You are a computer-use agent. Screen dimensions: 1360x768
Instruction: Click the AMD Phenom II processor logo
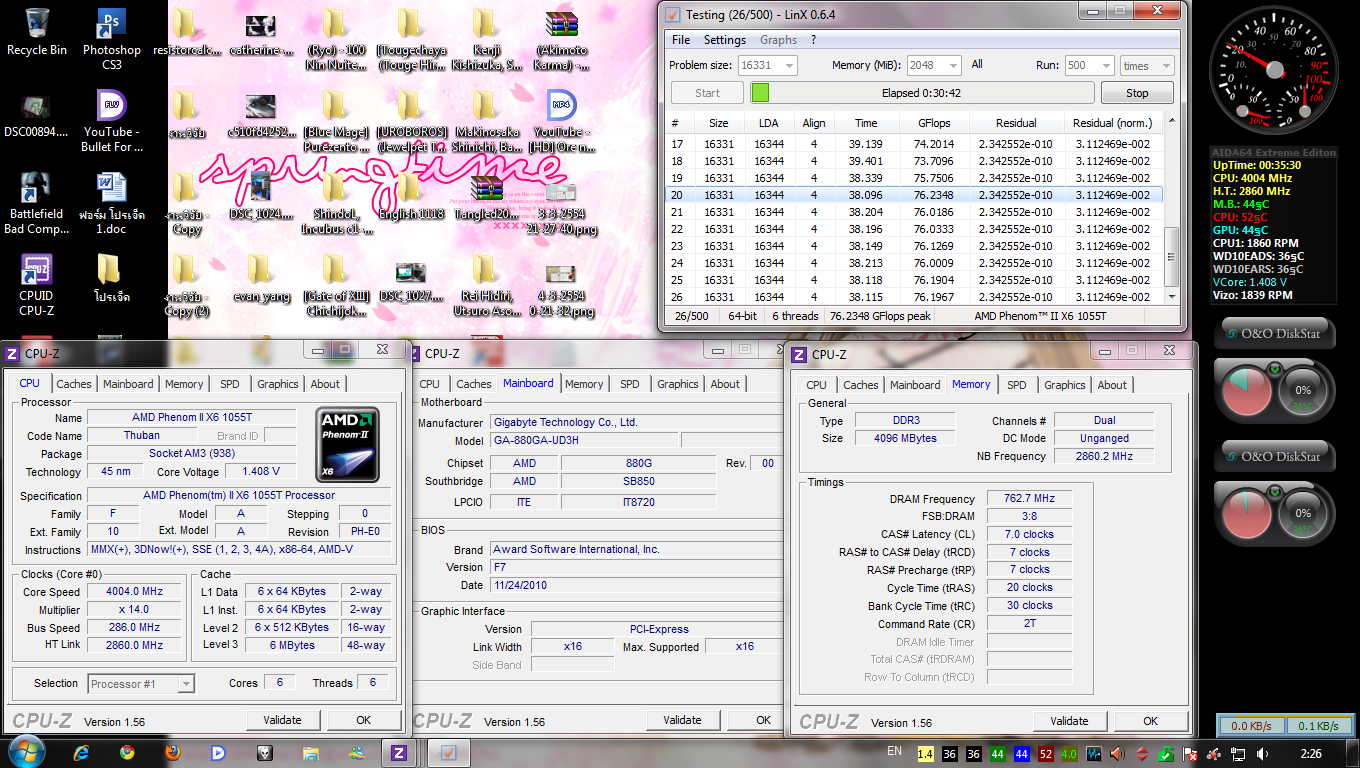(347, 444)
